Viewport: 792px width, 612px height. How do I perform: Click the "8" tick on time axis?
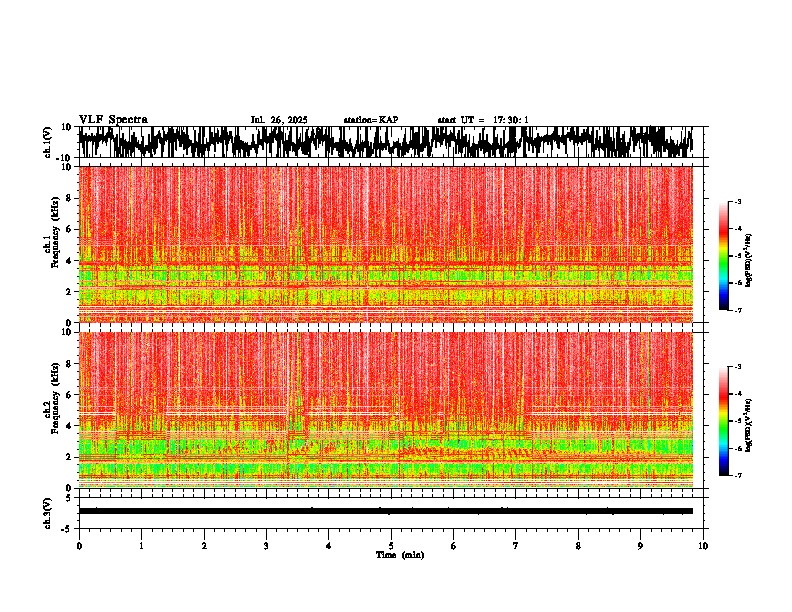click(578, 546)
